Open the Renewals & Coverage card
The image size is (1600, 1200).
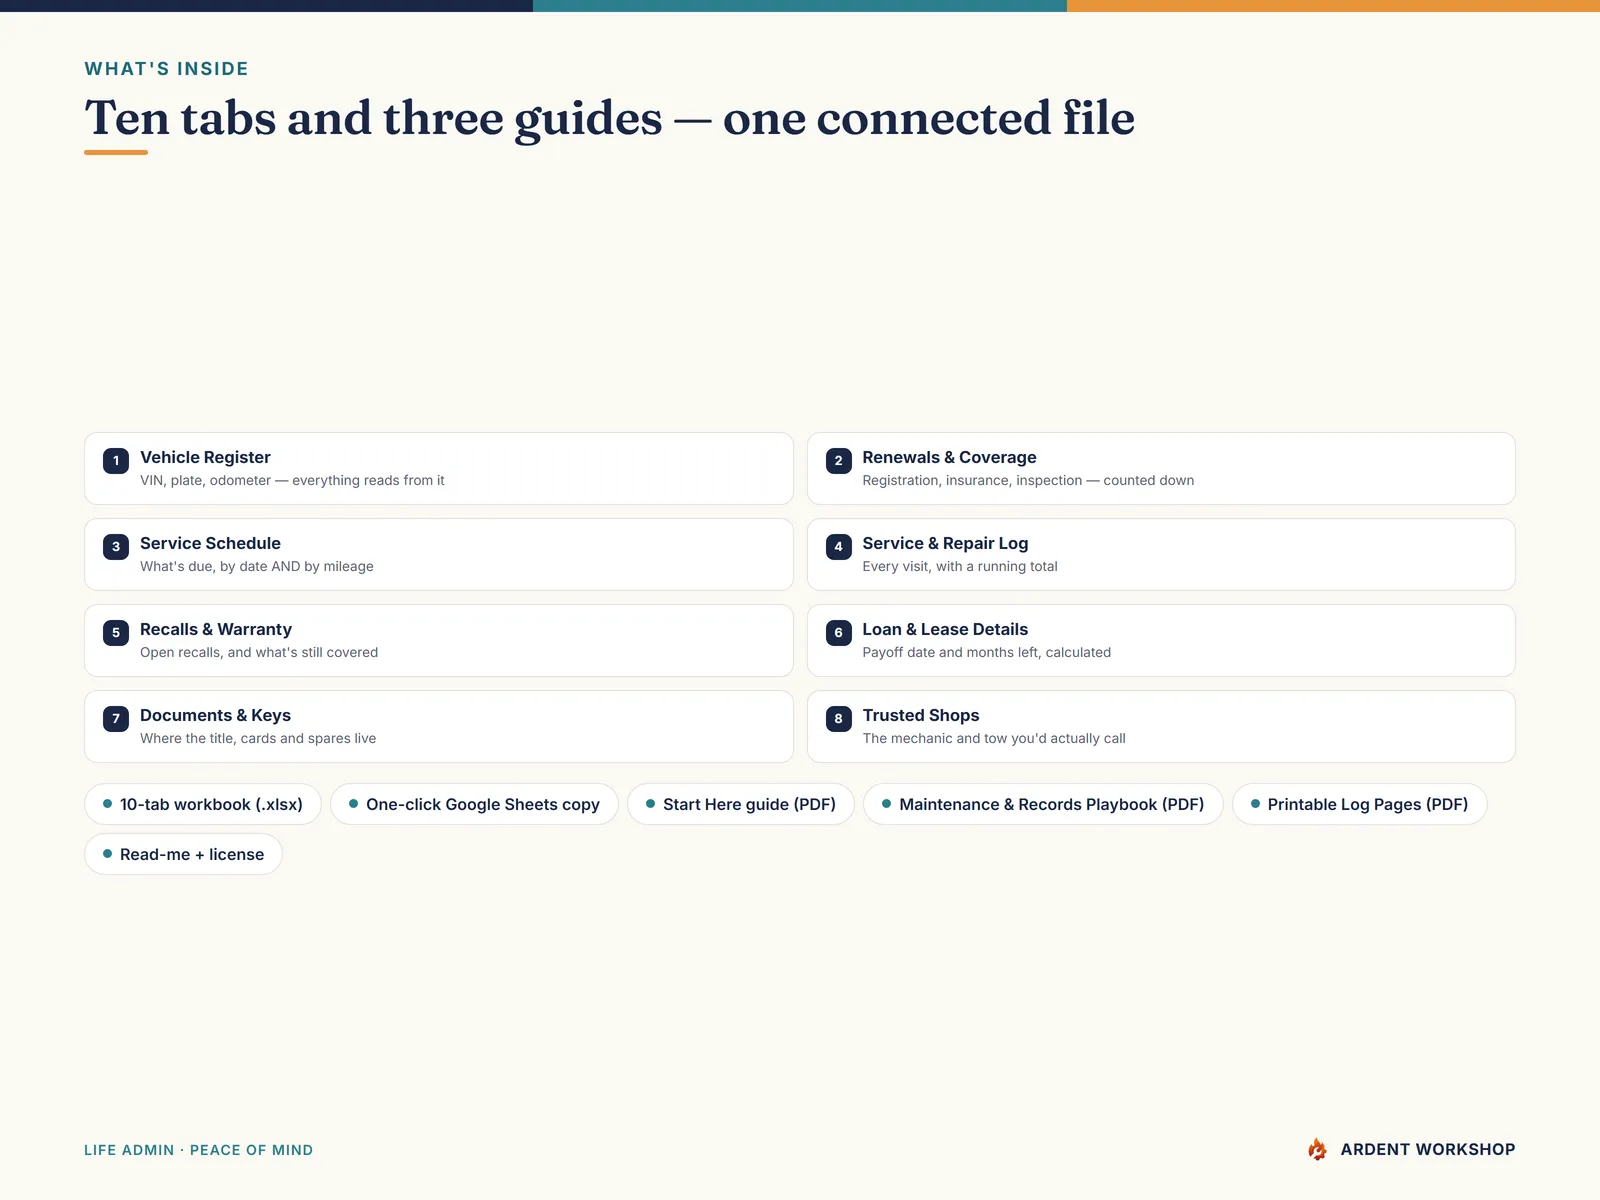1161,469
